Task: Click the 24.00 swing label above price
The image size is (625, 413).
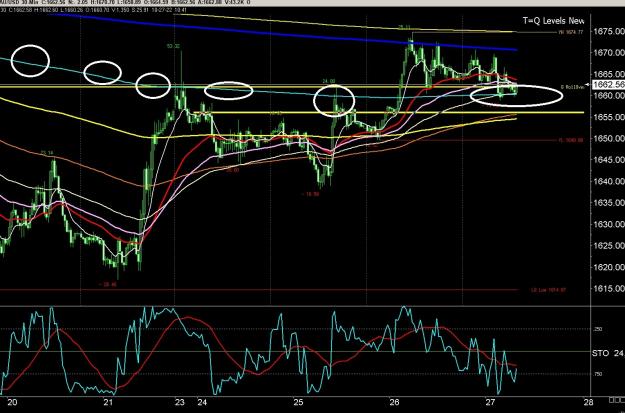Action: (329, 81)
